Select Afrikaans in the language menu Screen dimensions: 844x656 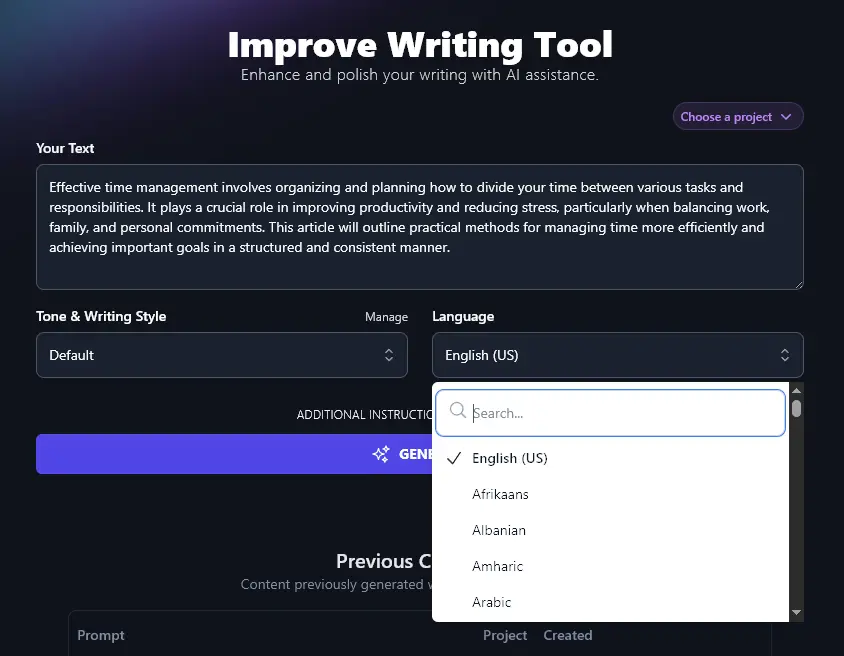(x=500, y=494)
